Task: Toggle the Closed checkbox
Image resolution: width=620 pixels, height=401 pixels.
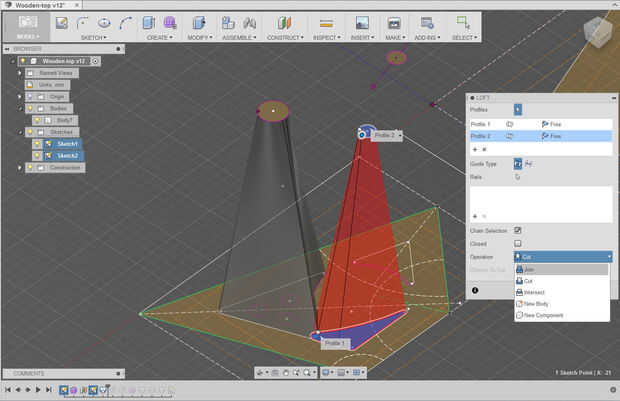Action: [x=517, y=243]
